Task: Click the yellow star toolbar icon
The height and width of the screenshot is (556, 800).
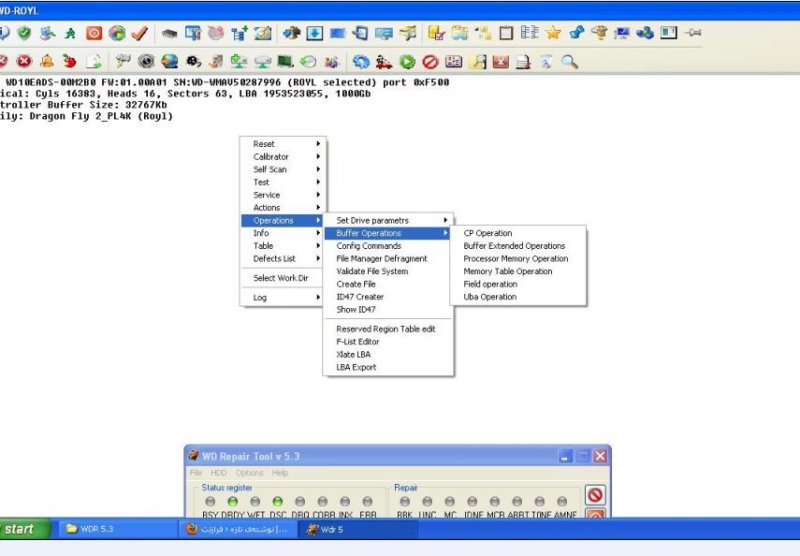Action: click(553, 33)
